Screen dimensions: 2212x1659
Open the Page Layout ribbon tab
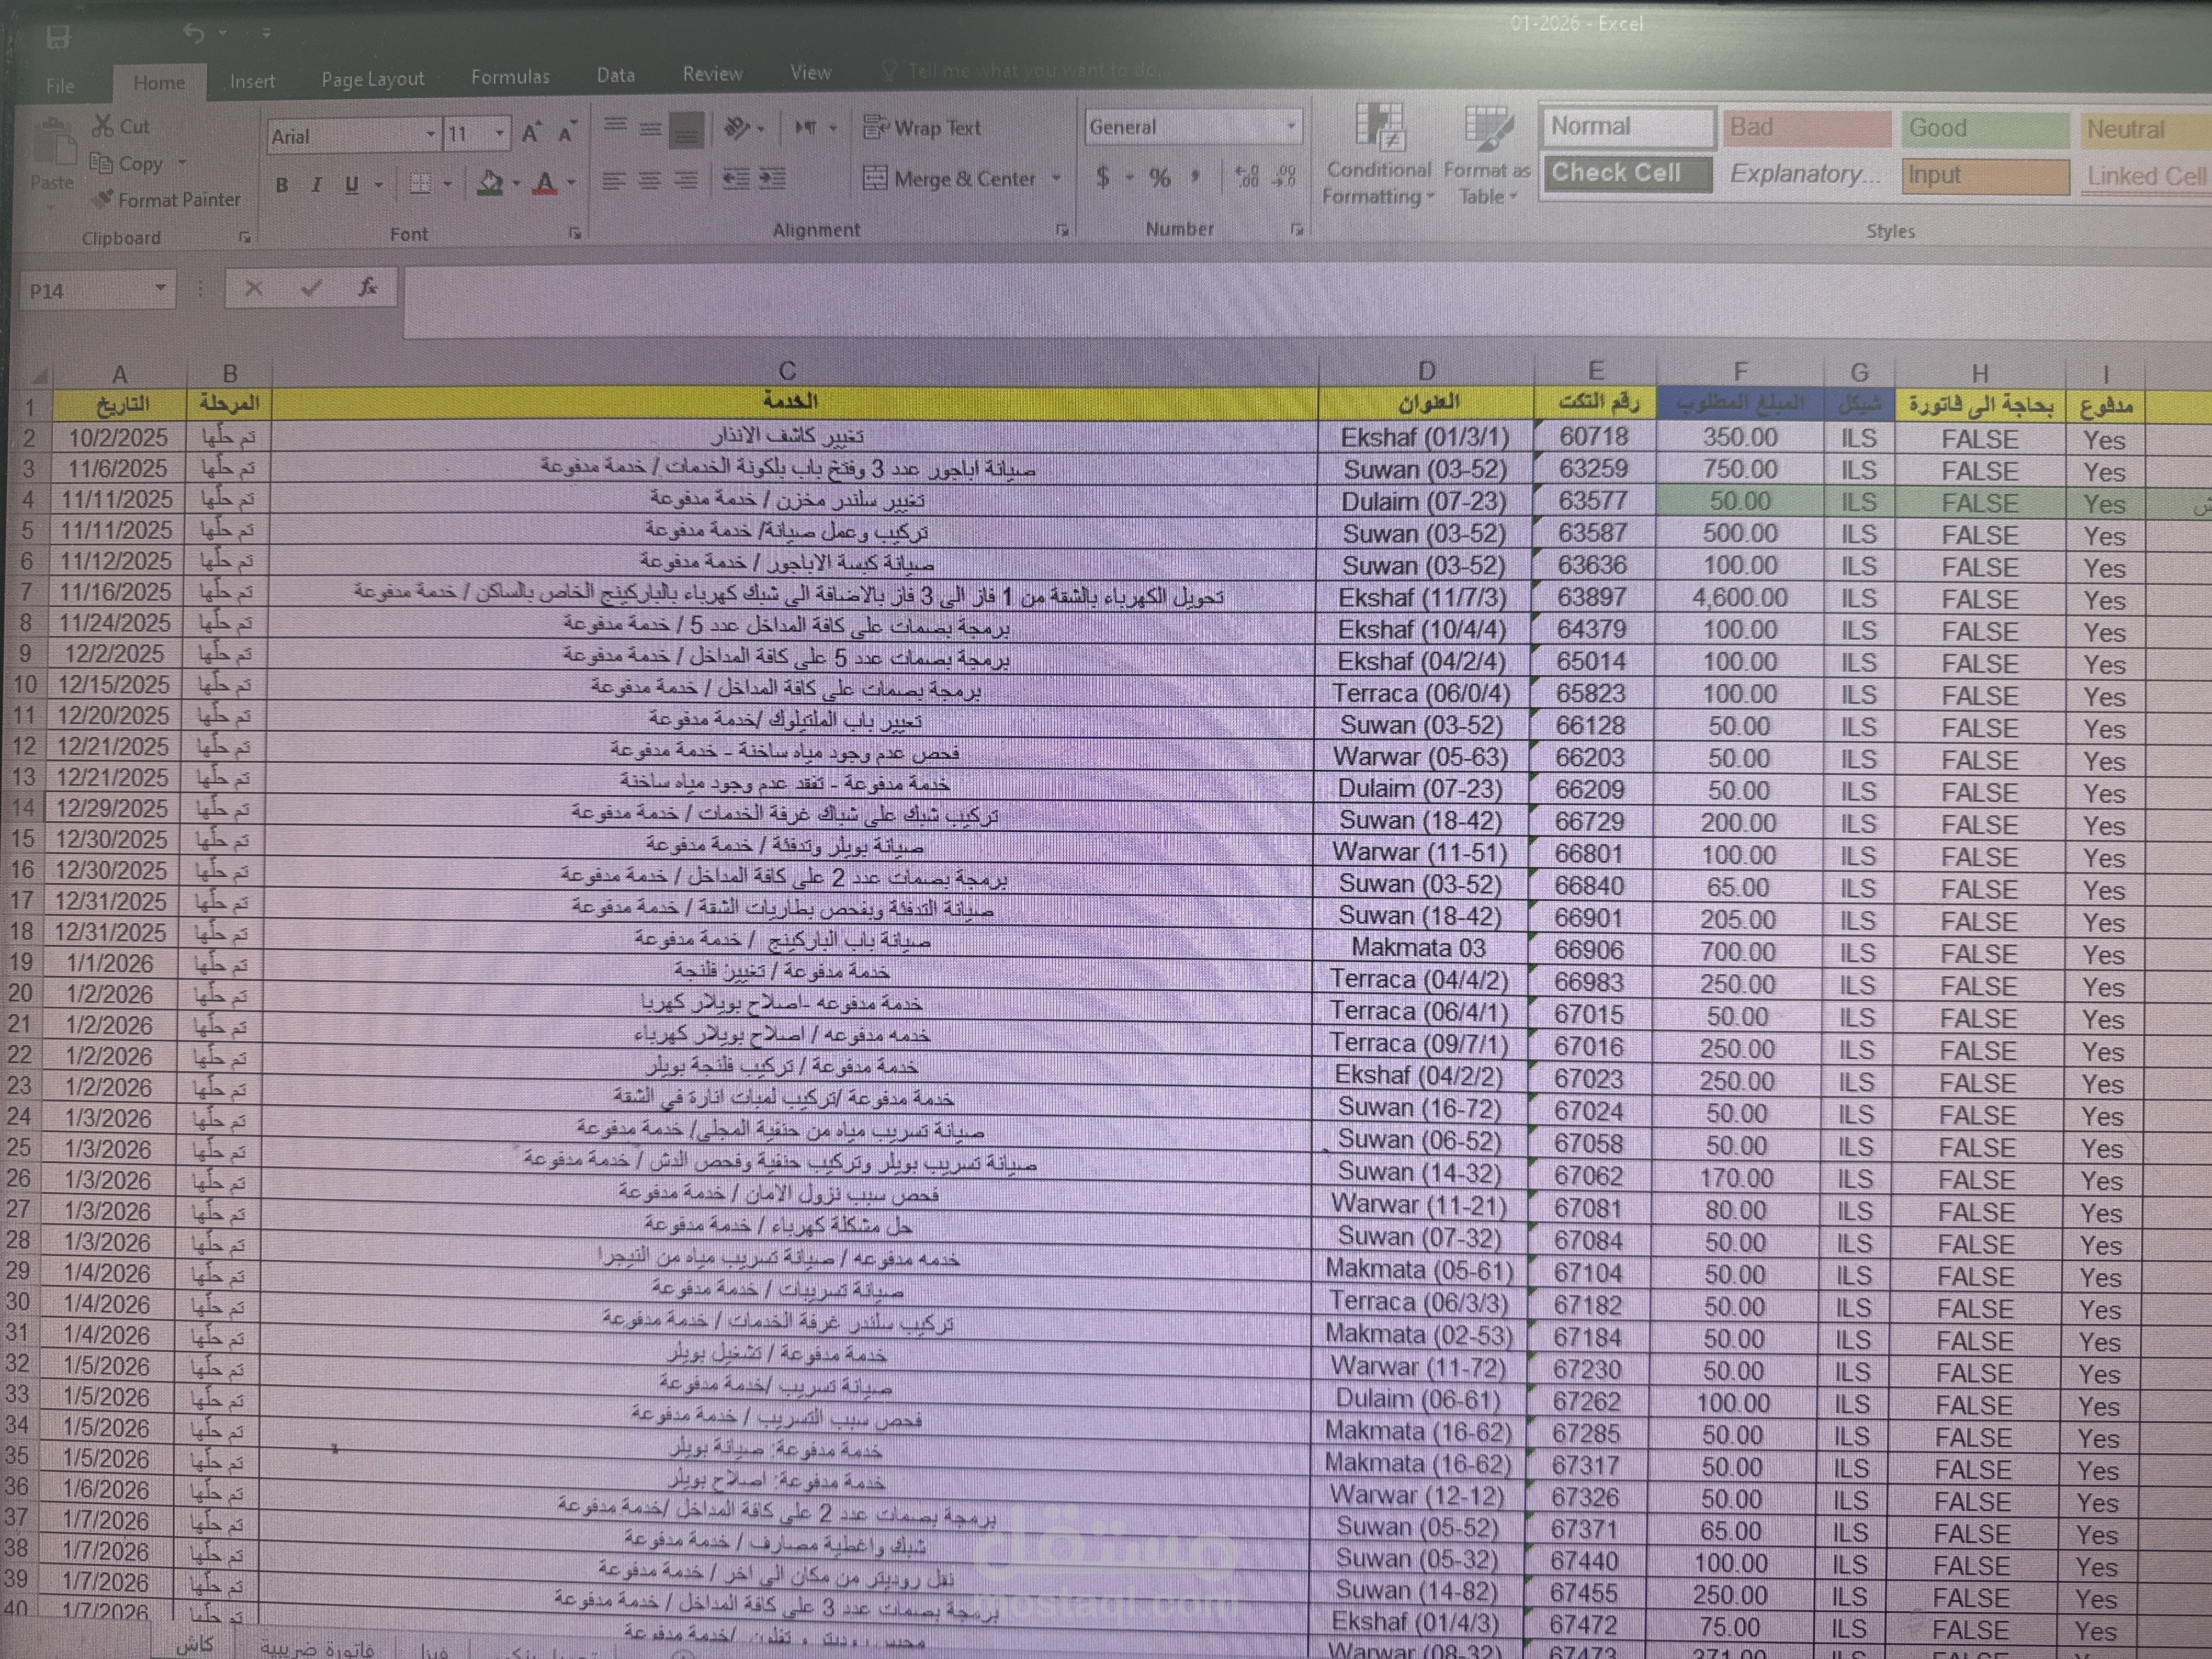(372, 79)
